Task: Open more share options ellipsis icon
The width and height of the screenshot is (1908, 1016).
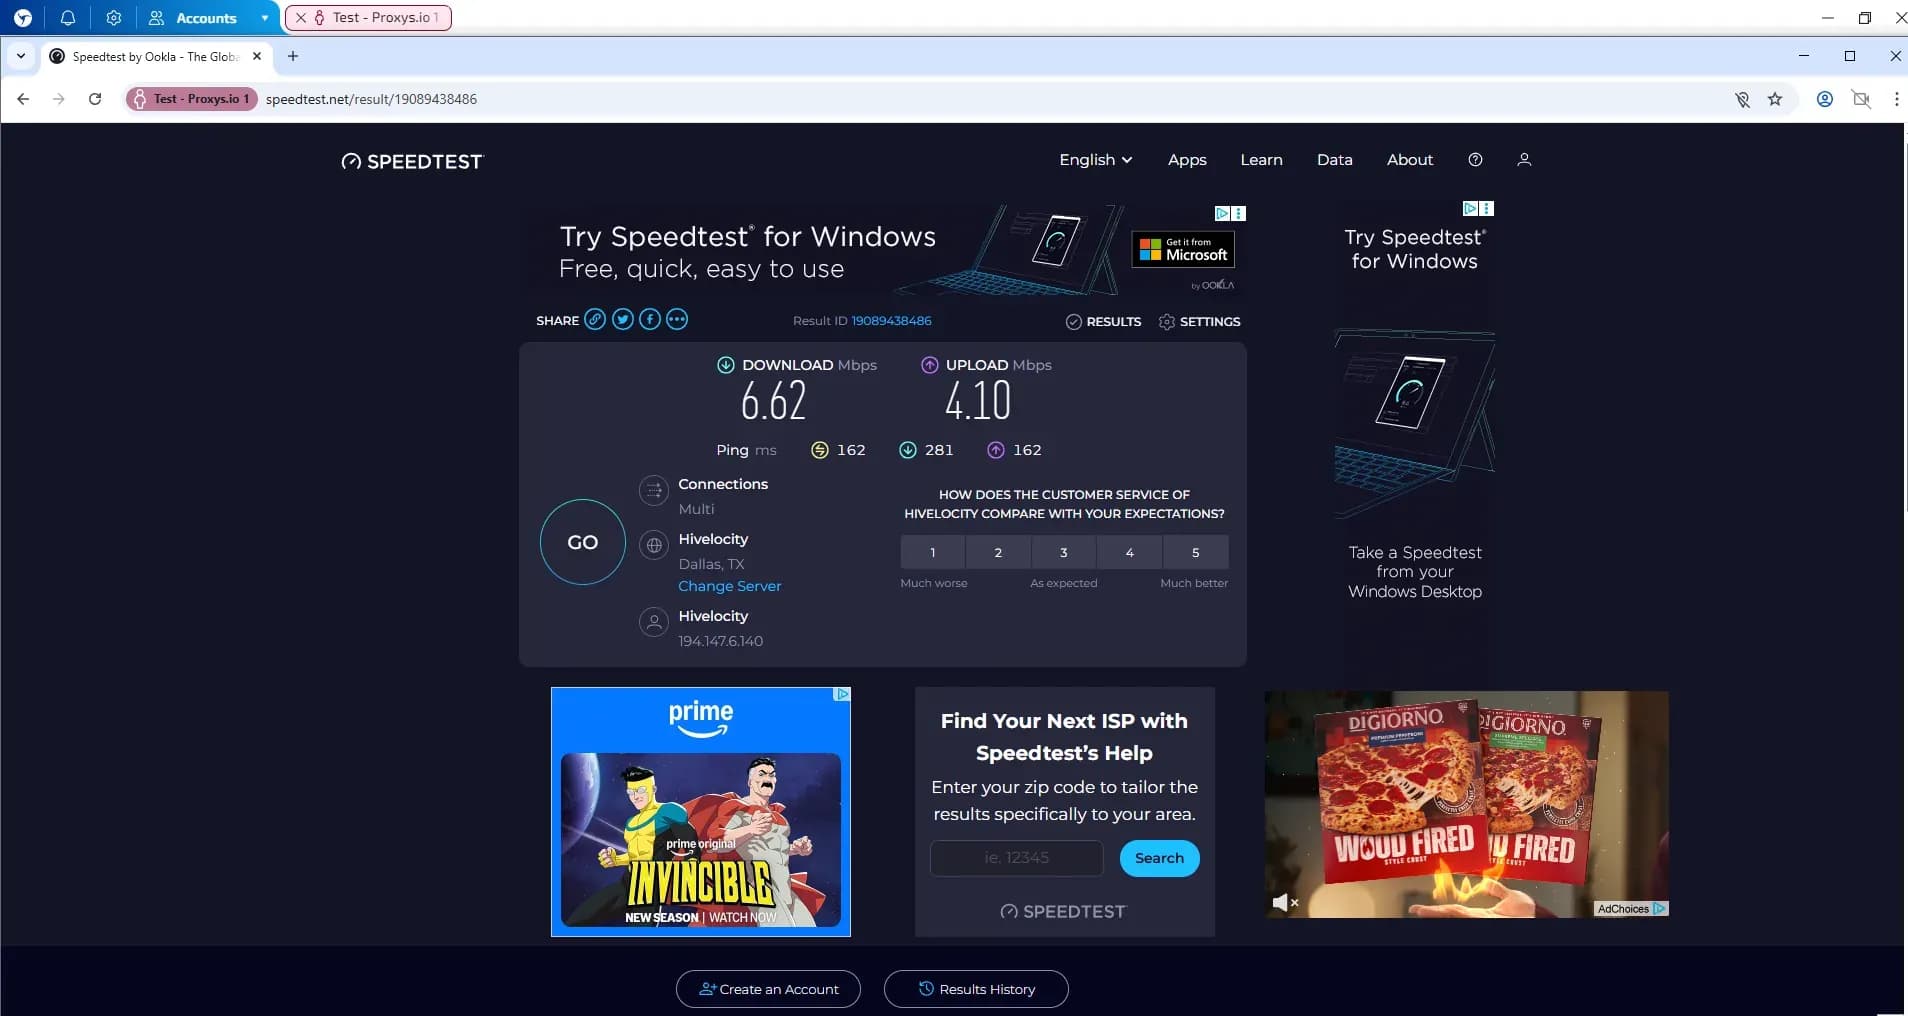Action: pyautogui.click(x=677, y=320)
